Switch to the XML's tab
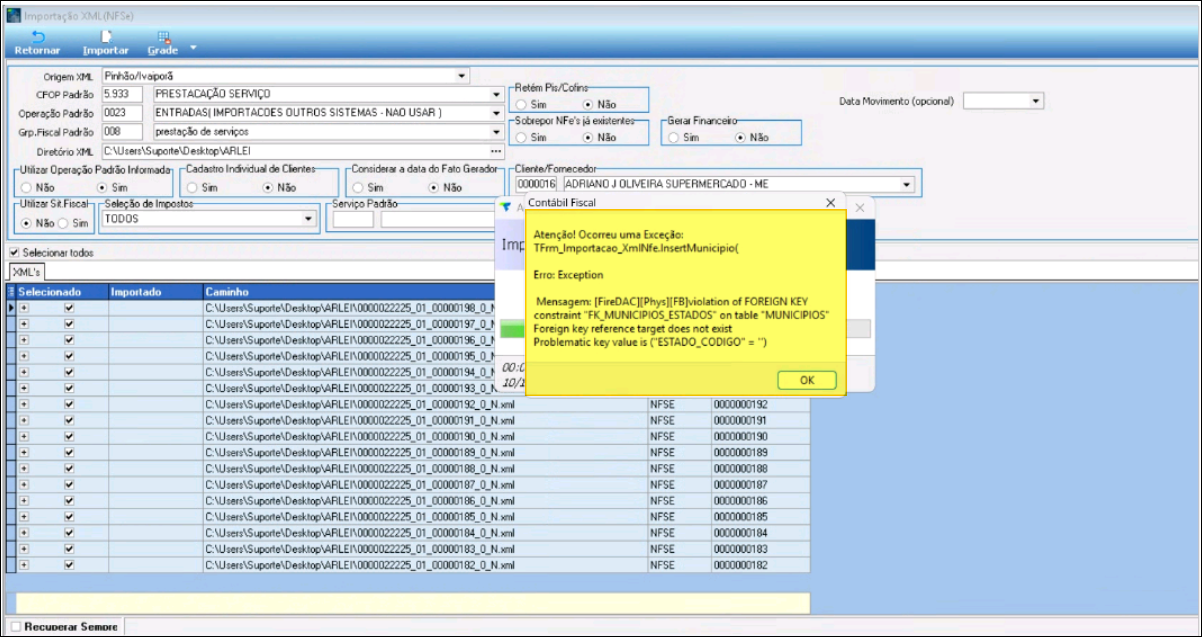This screenshot has height=637, width=1202. [x=26, y=272]
